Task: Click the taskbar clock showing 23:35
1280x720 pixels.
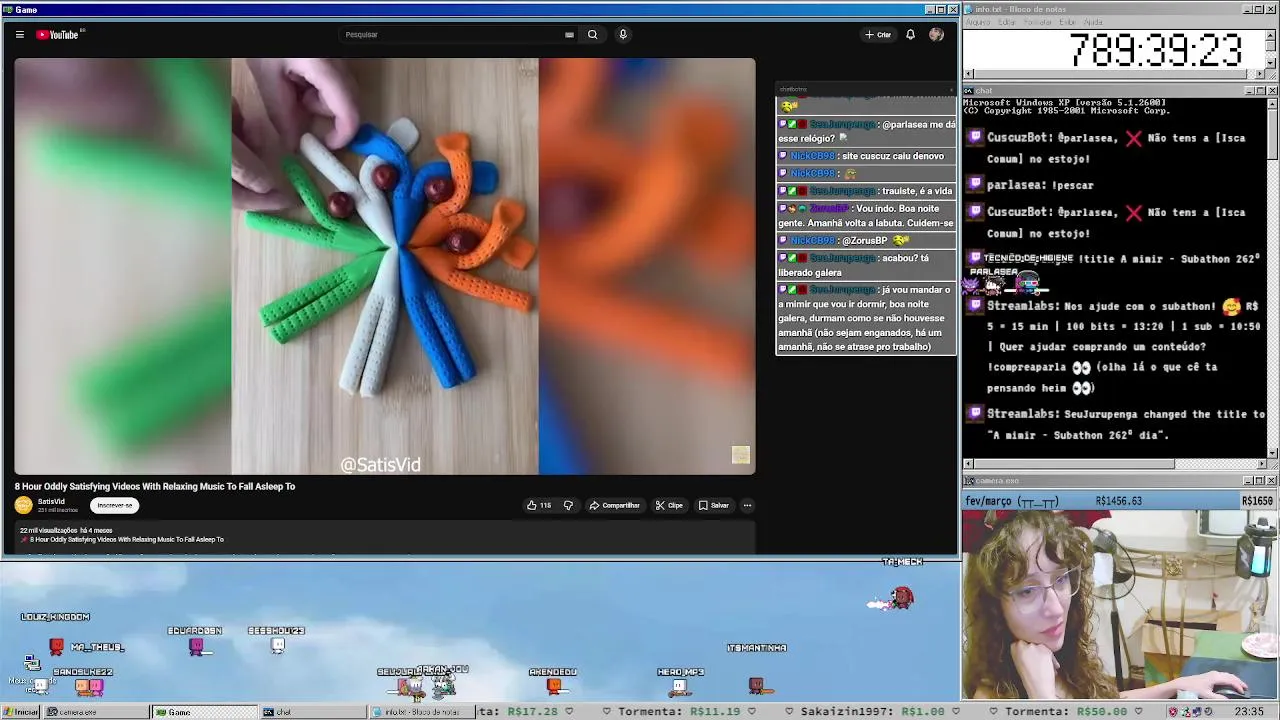Action: [1249, 712]
